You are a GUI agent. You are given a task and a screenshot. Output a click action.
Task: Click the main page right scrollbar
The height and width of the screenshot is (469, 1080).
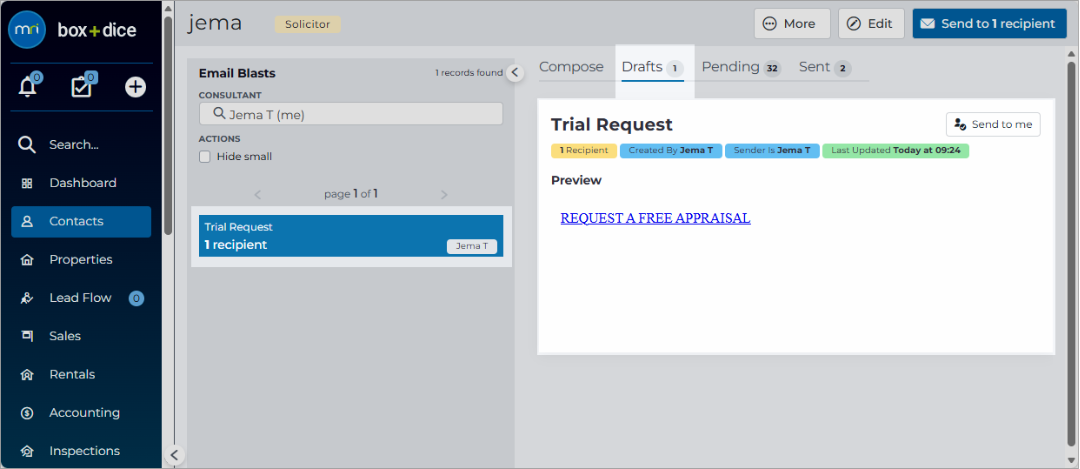pyautogui.click(x=1071, y=255)
